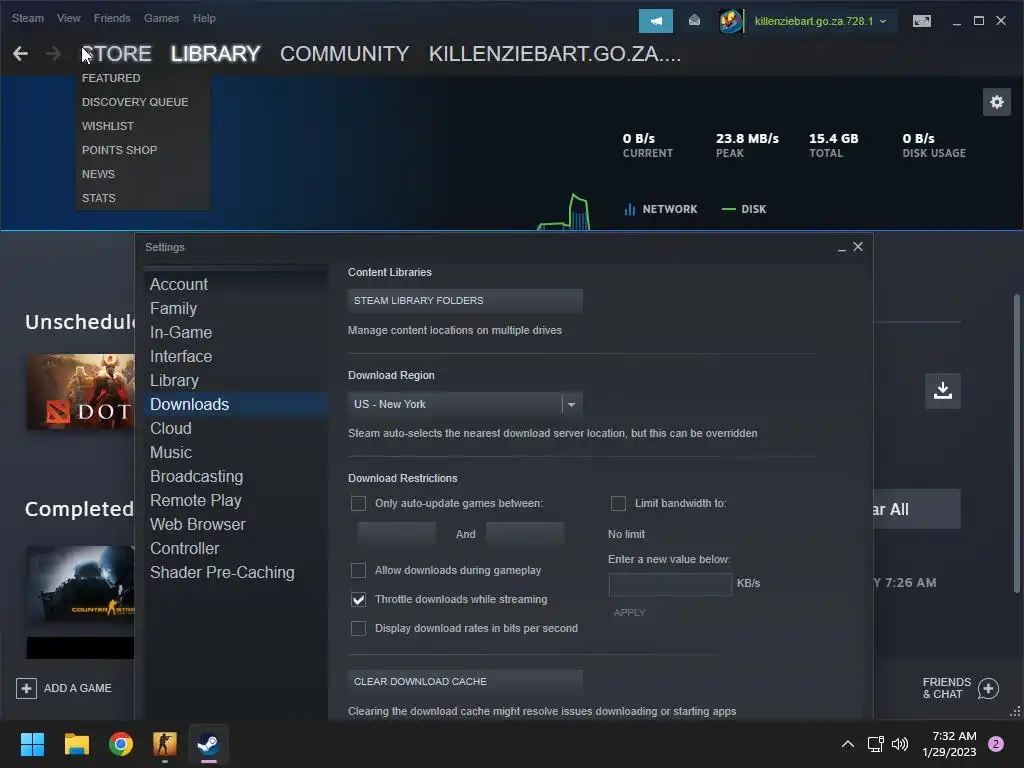Launch Chrome from taskbar
Screen dimensions: 1024x768
tap(121, 744)
